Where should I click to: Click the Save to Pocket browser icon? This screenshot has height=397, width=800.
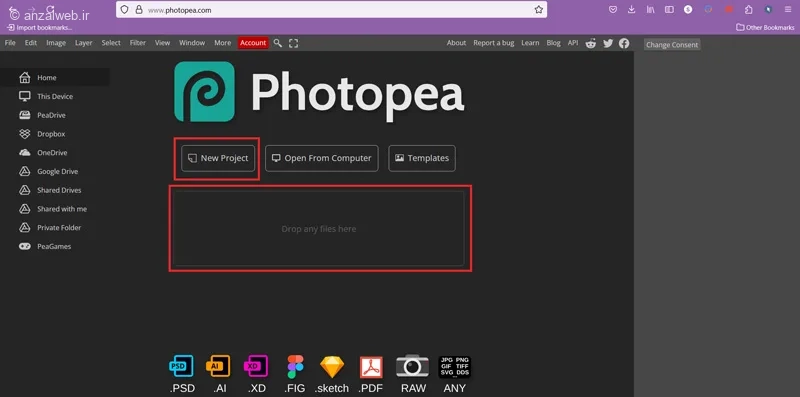click(613, 10)
